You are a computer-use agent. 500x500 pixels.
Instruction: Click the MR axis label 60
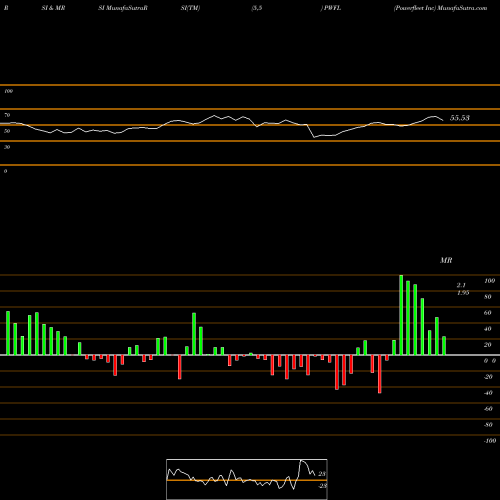(x=487, y=313)
